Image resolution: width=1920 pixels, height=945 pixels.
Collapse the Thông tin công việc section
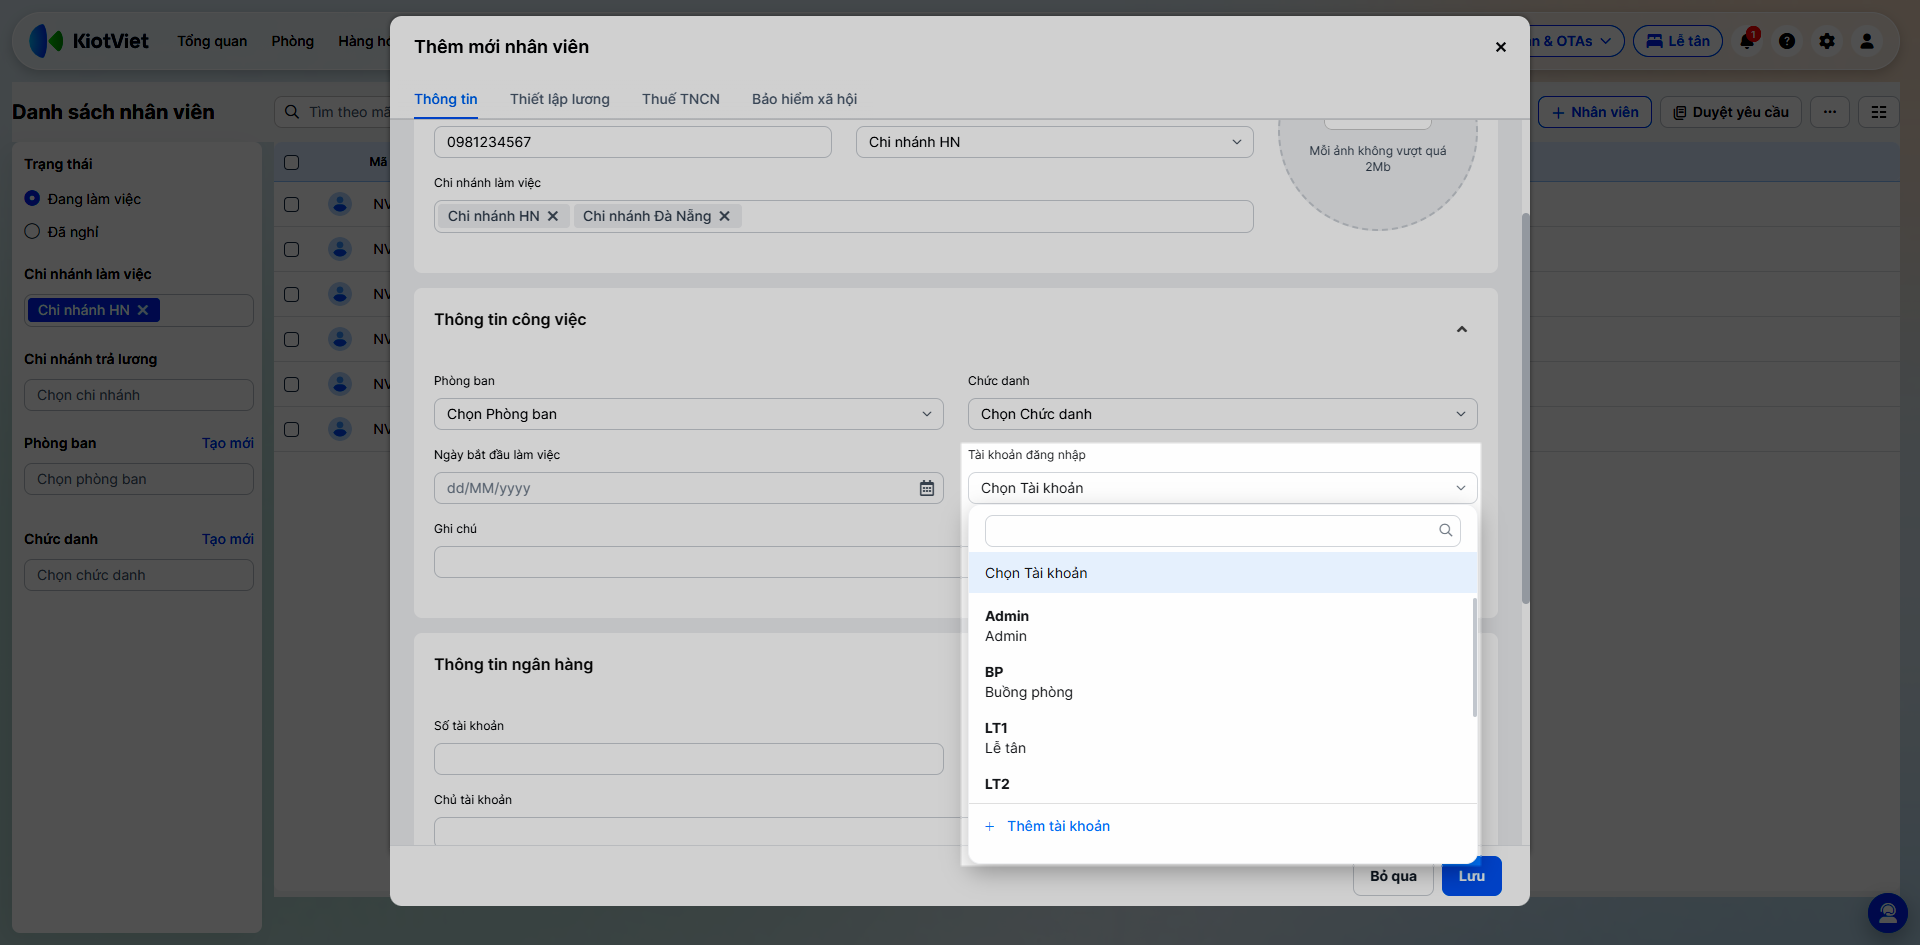point(1462,329)
